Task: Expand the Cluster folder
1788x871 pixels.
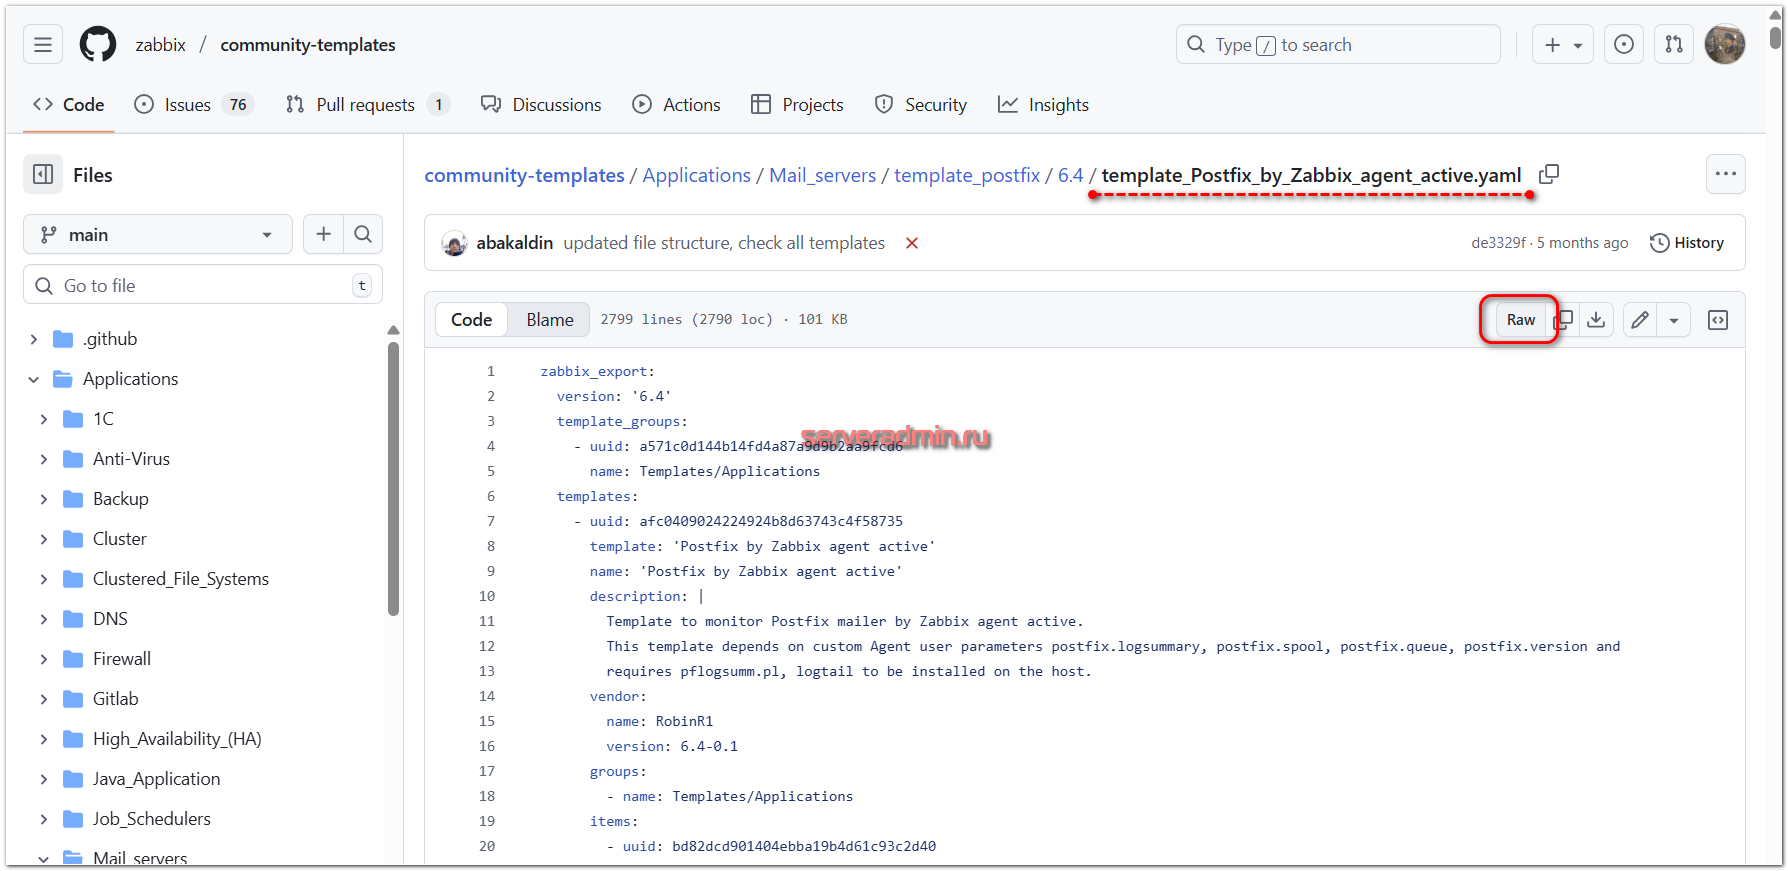Action: (43, 539)
